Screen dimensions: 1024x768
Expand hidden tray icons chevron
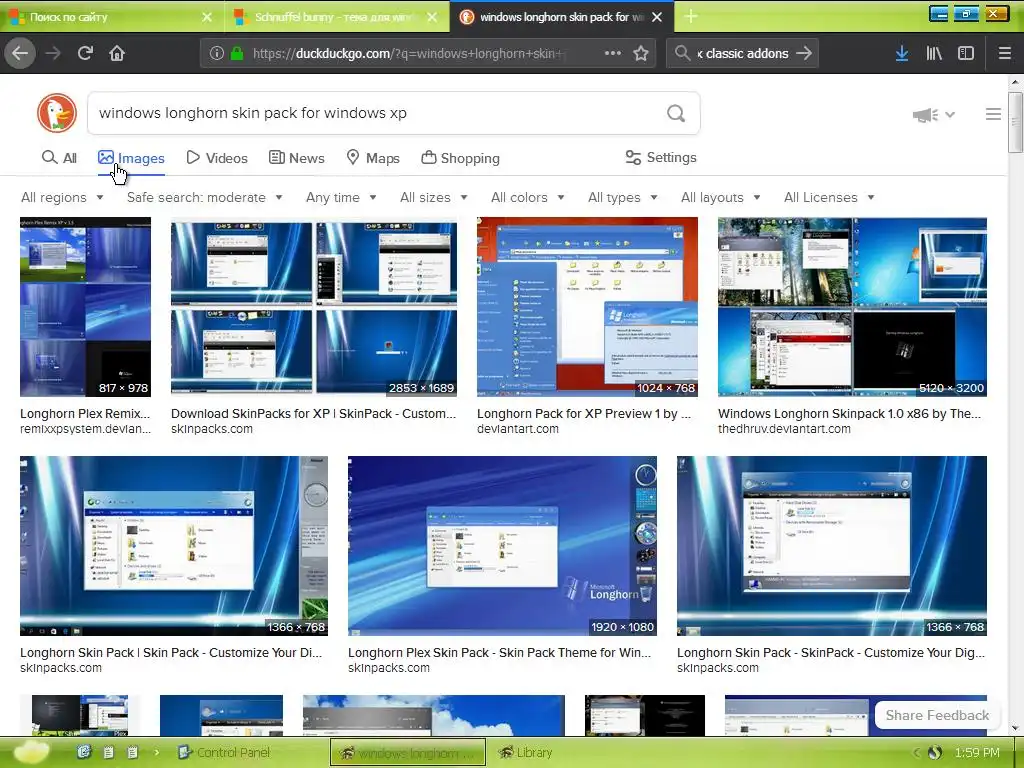[x=916, y=752]
